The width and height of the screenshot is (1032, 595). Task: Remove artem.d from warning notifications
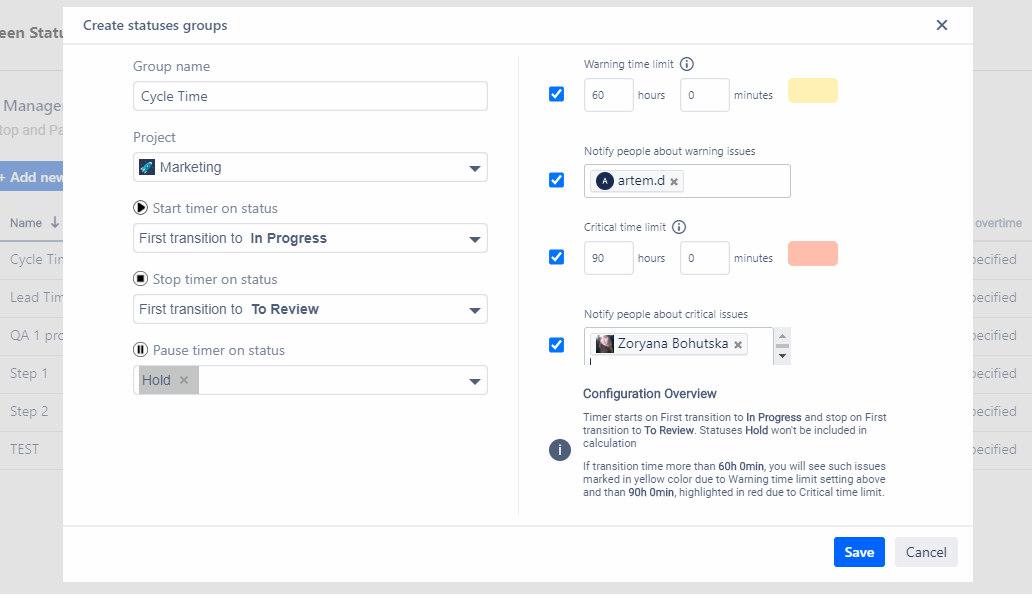coord(674,182)
